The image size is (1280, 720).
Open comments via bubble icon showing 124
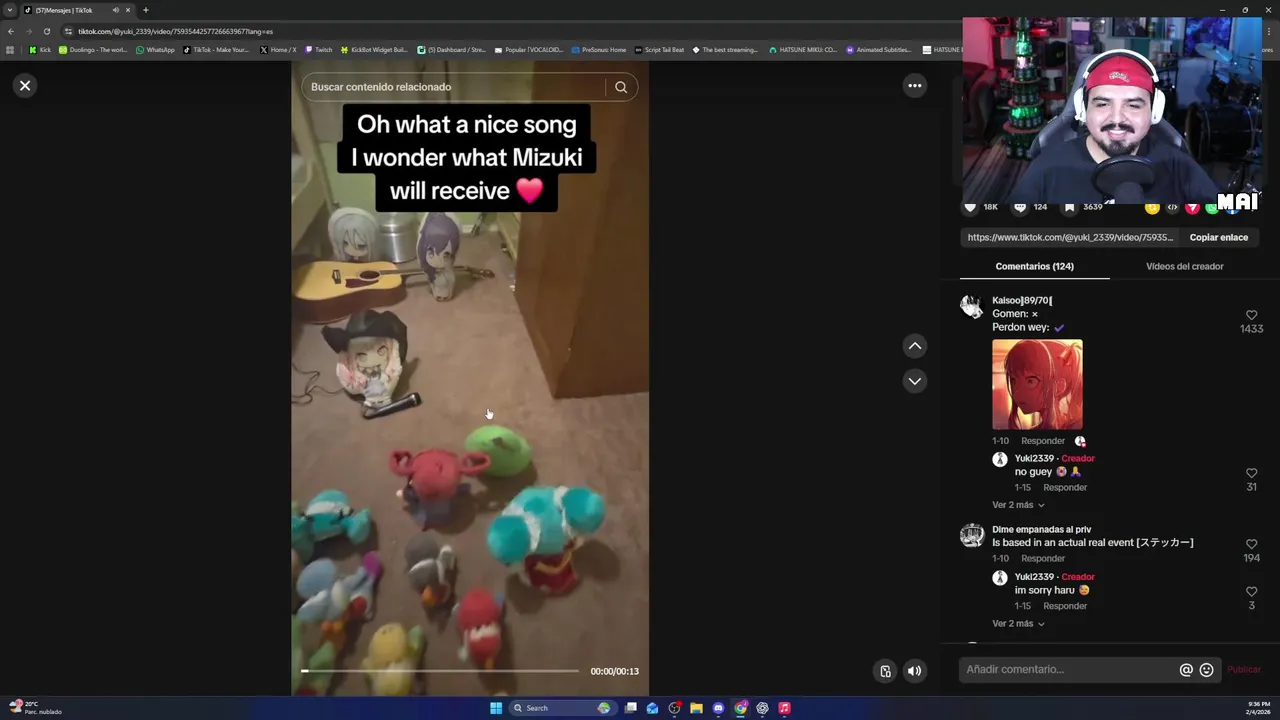click(x=1020, y=207)
